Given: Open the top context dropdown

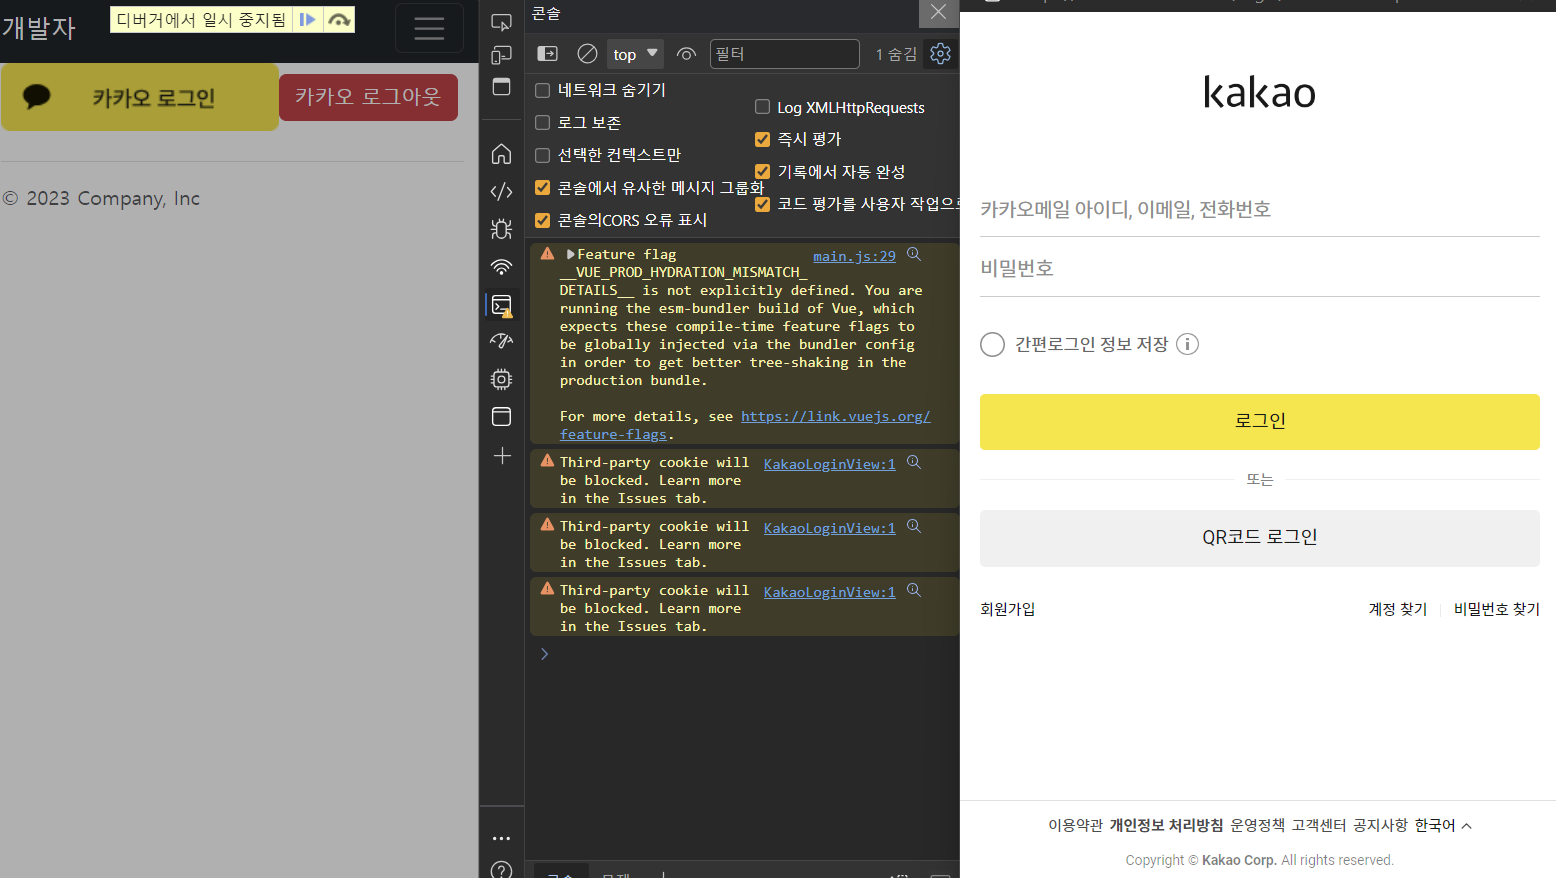Looking at the screenshot, I should click(635, 54).
